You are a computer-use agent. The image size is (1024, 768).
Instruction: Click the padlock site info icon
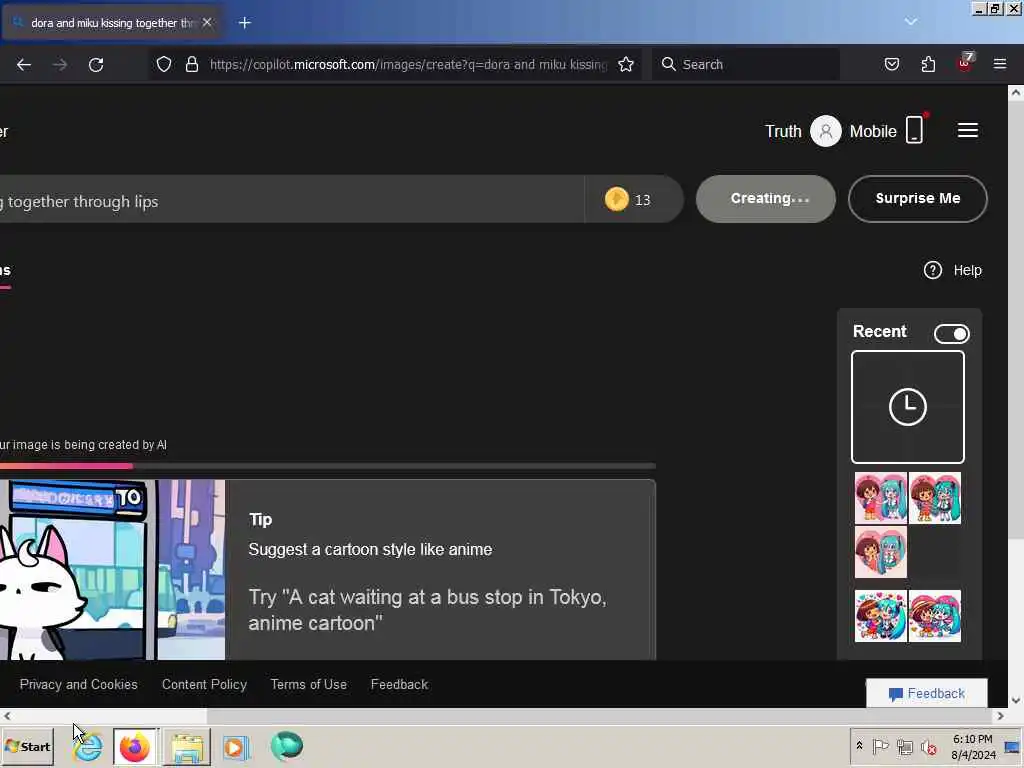coord(191,64)
